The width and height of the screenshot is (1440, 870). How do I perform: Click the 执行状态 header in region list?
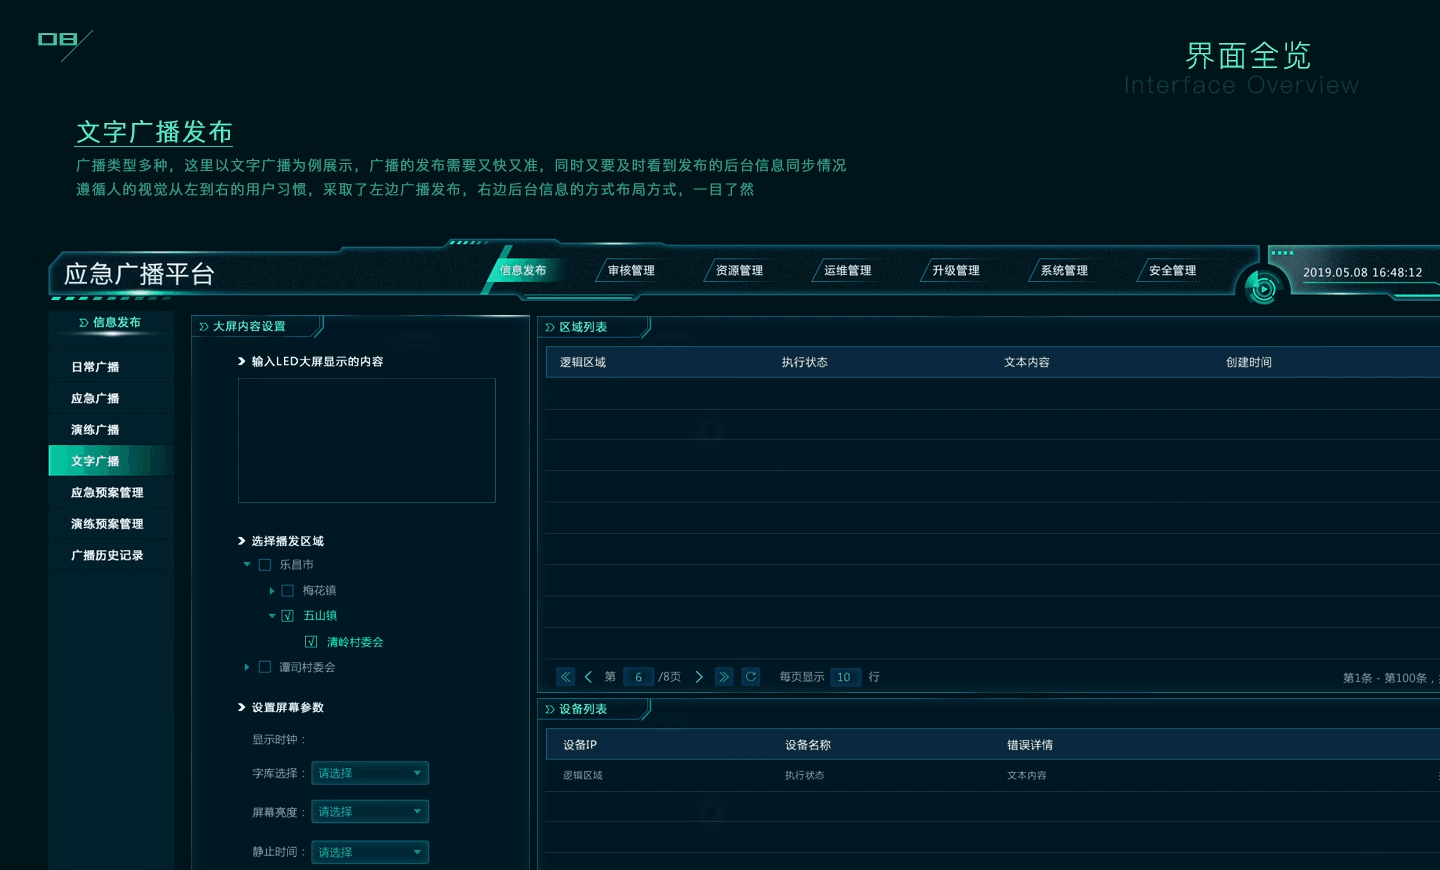[805, 362]
